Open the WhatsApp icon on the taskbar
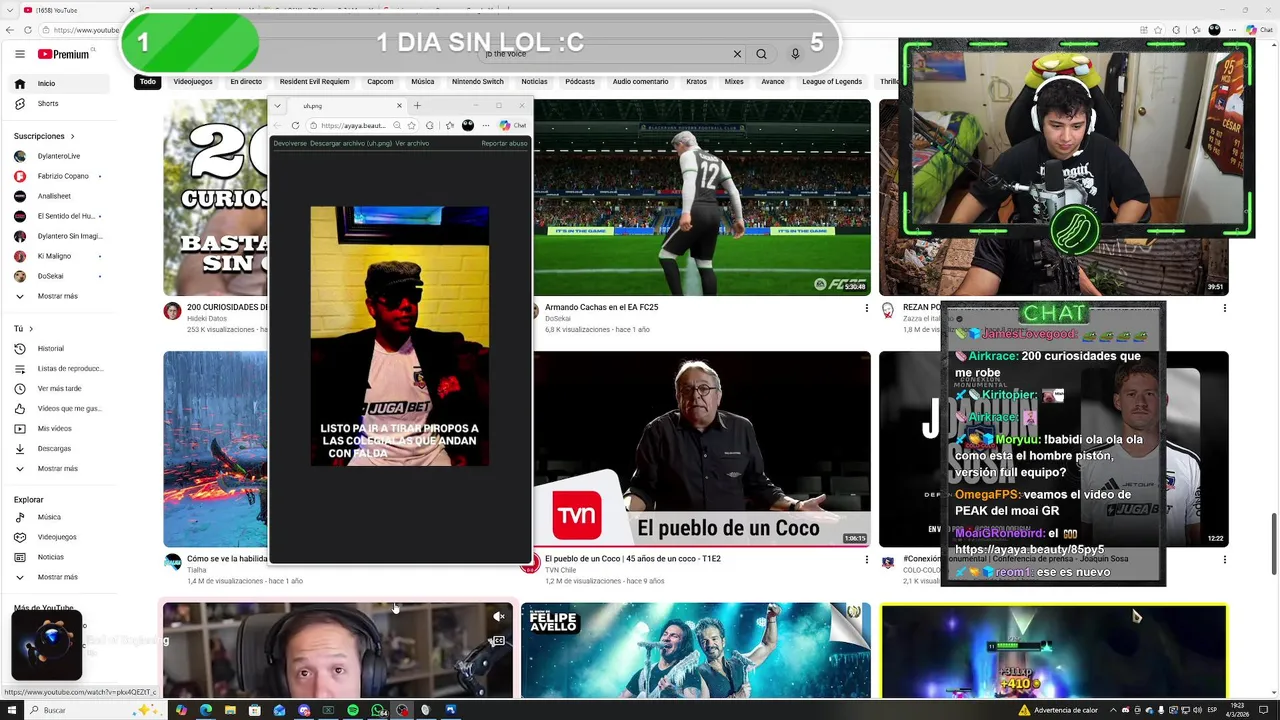Screen dimensions: 1280x720 (378, 710)
